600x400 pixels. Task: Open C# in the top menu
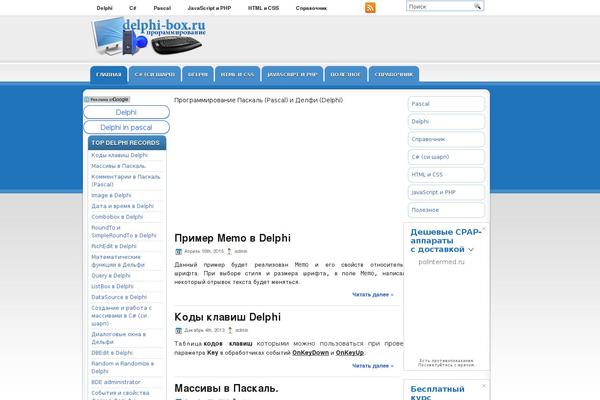pyautogui.click(x=132, y=8)
